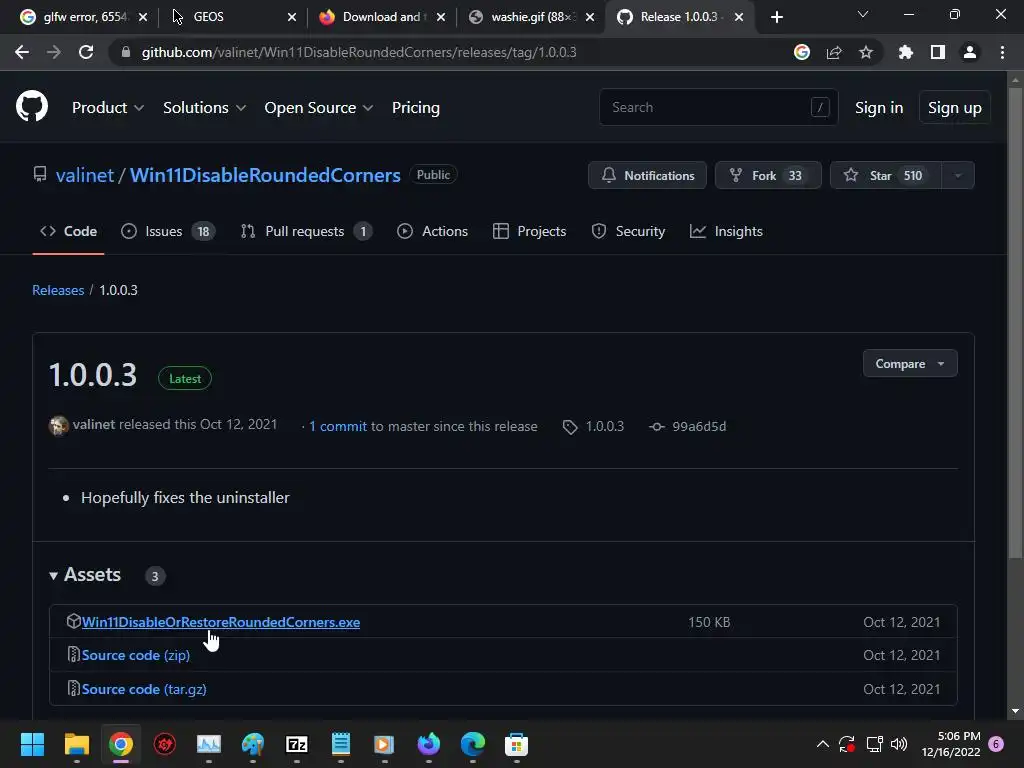
Task: Open the Chrome extensions puzzle icon
Action: pyautogui.click(x=906, y=52)
